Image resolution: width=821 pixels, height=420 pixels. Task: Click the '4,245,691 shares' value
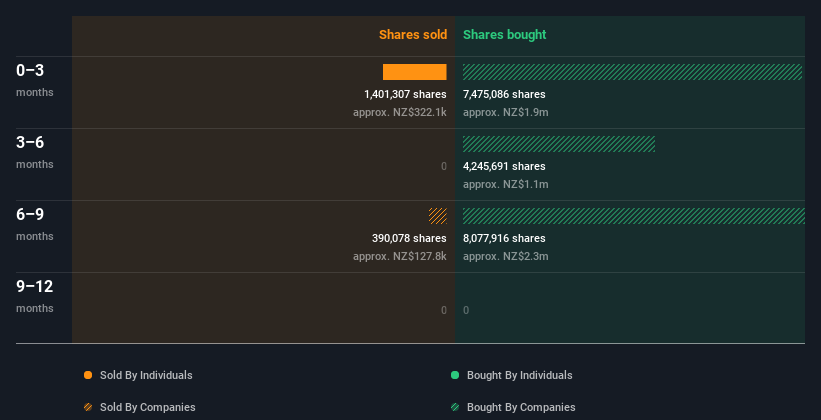504,166
